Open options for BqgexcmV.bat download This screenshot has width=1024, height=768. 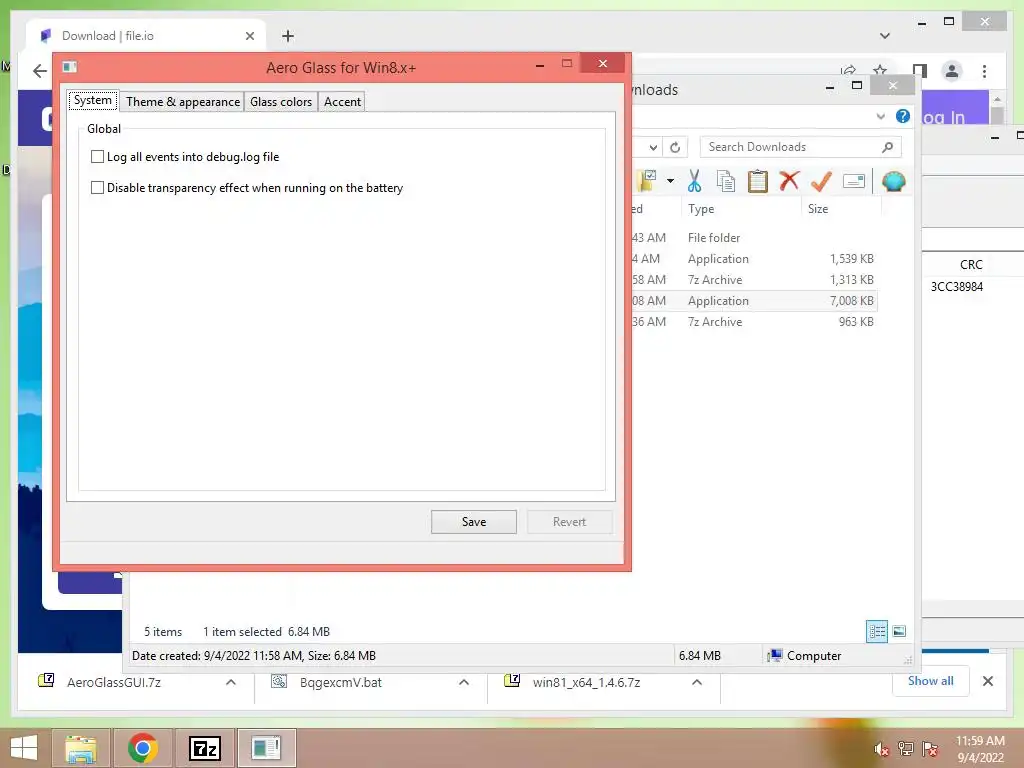pos(464,682)
